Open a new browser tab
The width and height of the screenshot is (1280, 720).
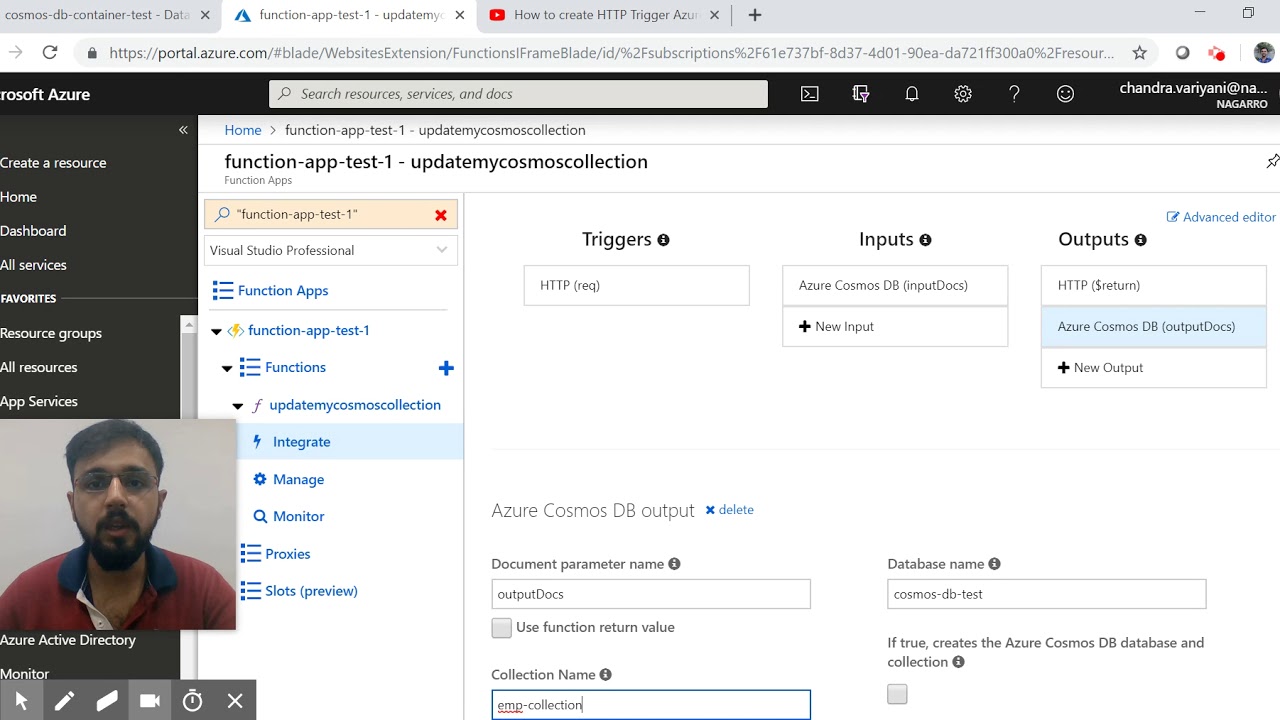pos(755,15)
